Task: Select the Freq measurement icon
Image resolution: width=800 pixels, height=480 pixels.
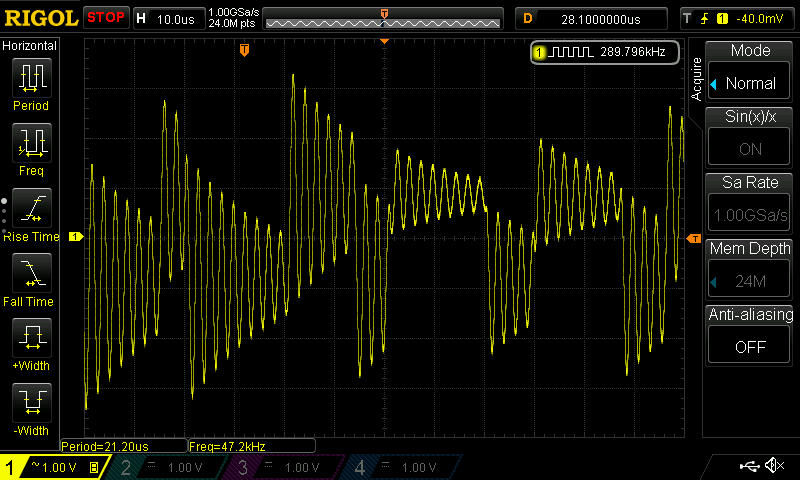Action: [x=31, y=143]
